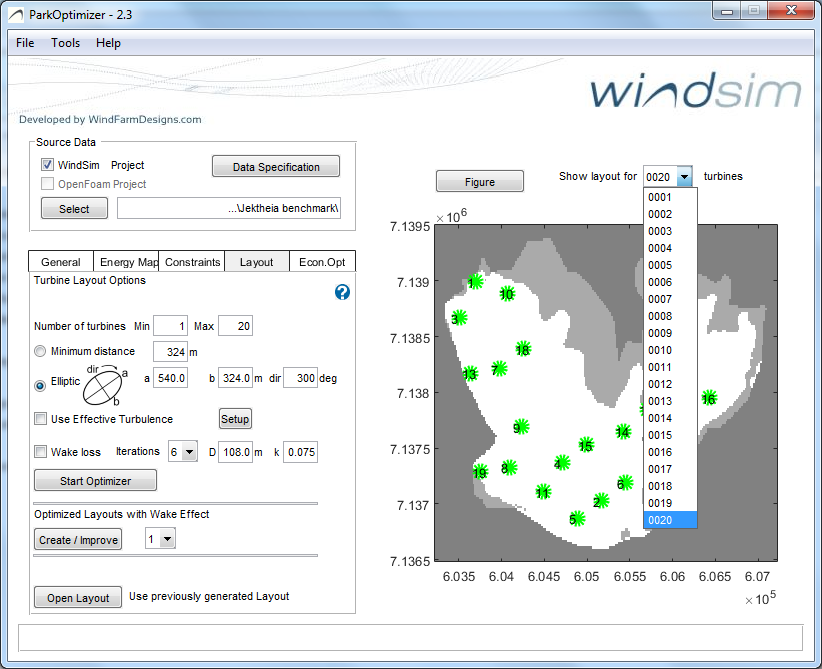This screenshot has width=822, height=669.
Task: Click turbine marker 3 on the map
Action: tap(459, 318)
